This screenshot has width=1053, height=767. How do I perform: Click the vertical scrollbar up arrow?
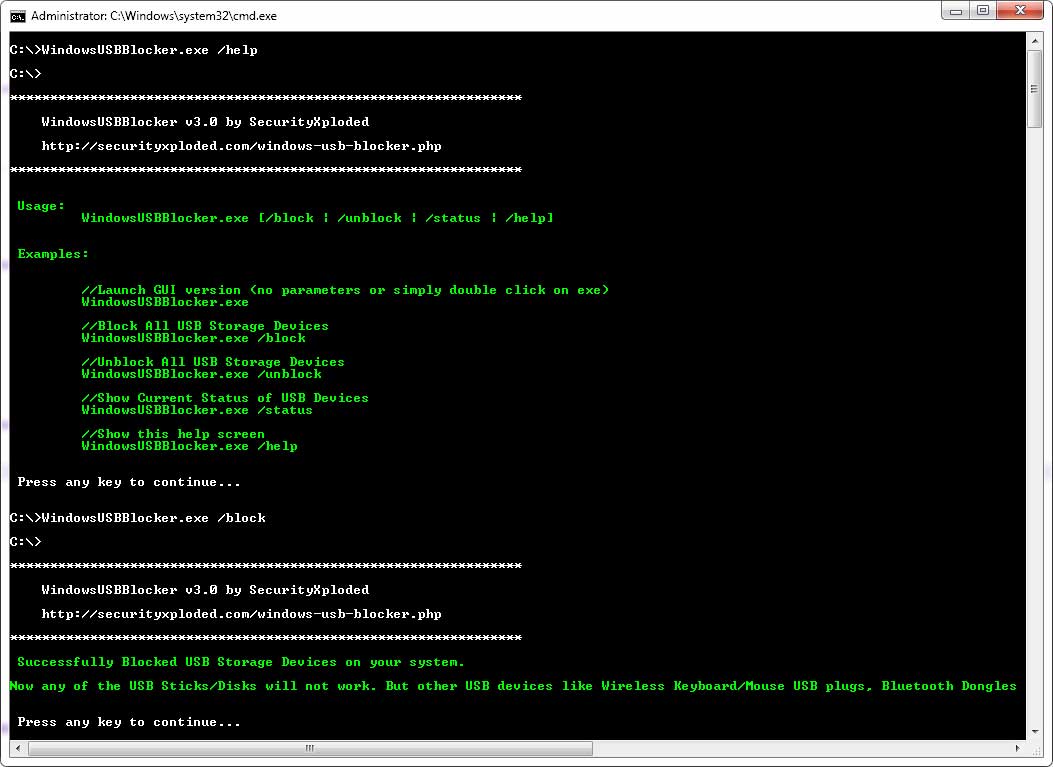1035,41
